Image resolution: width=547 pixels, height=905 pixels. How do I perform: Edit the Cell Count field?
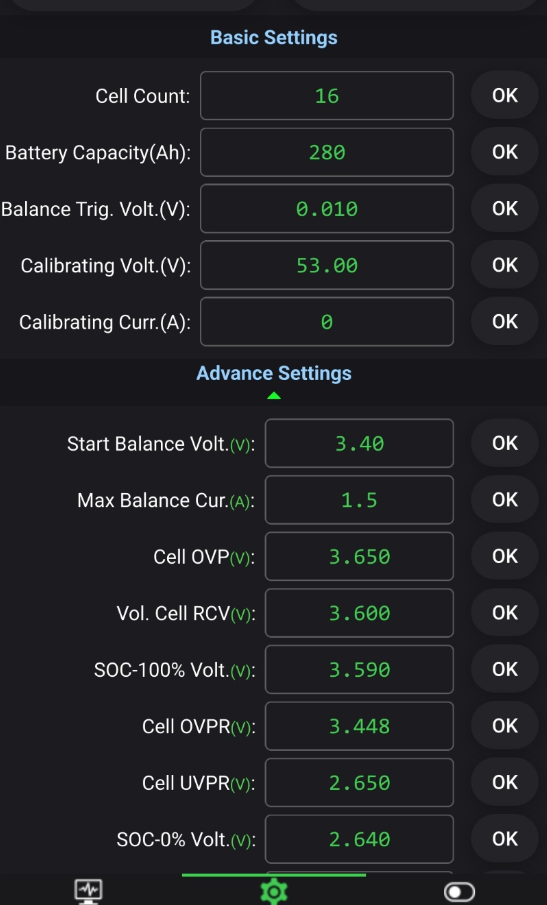[327, 95]
